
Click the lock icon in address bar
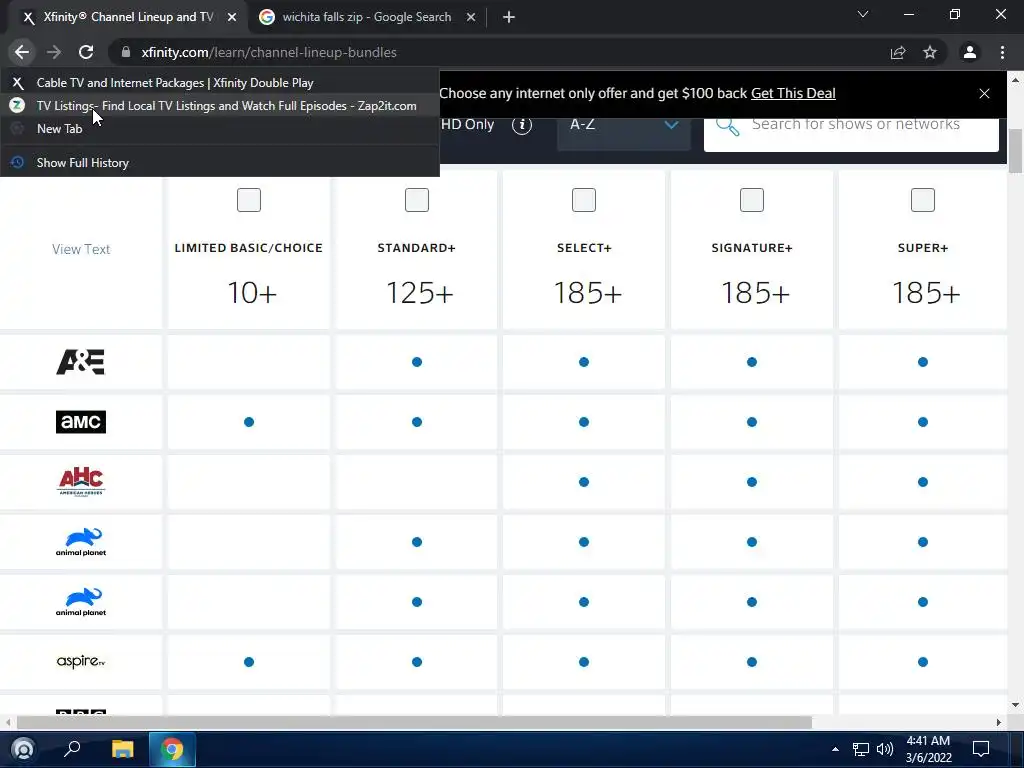[126, 52]
